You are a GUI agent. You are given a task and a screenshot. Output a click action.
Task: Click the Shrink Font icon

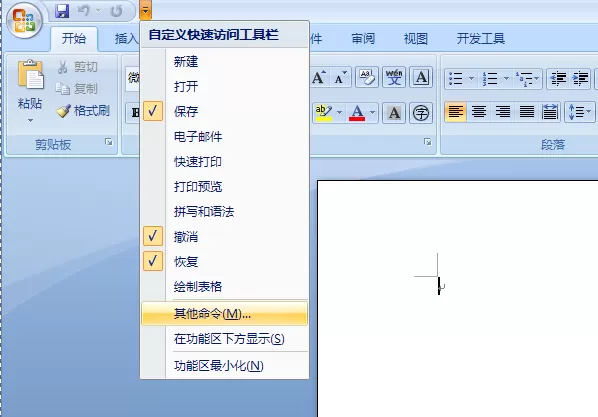tap(340, 77)
